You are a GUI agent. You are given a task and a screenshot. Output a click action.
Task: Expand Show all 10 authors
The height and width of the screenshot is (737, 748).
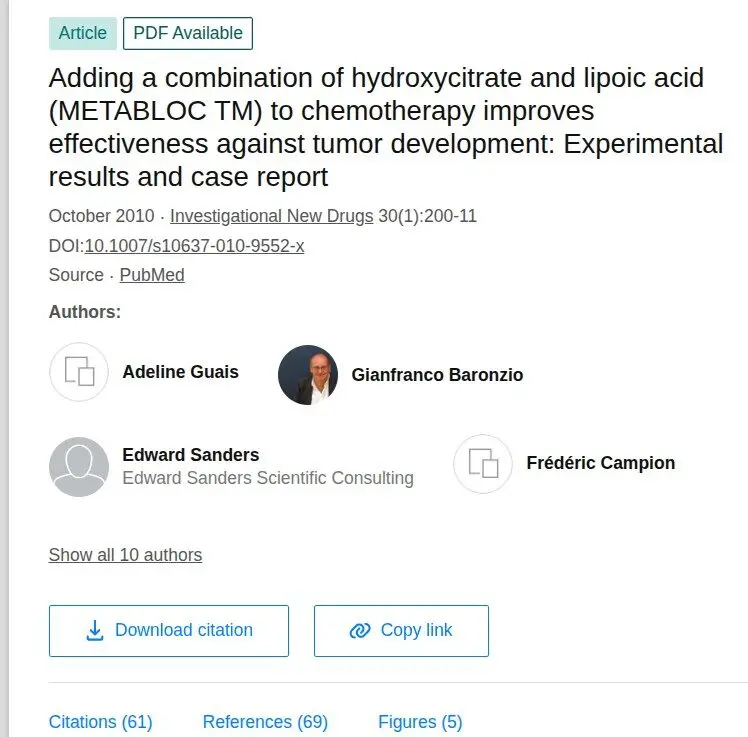[x=125, y=555]
